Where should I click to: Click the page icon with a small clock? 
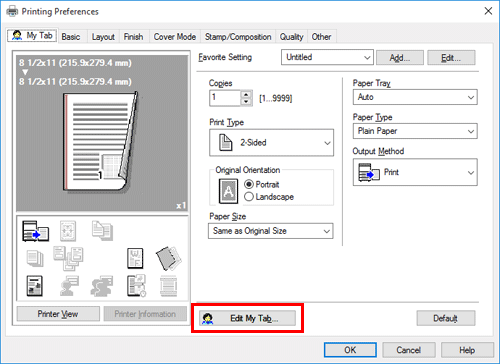136,286
